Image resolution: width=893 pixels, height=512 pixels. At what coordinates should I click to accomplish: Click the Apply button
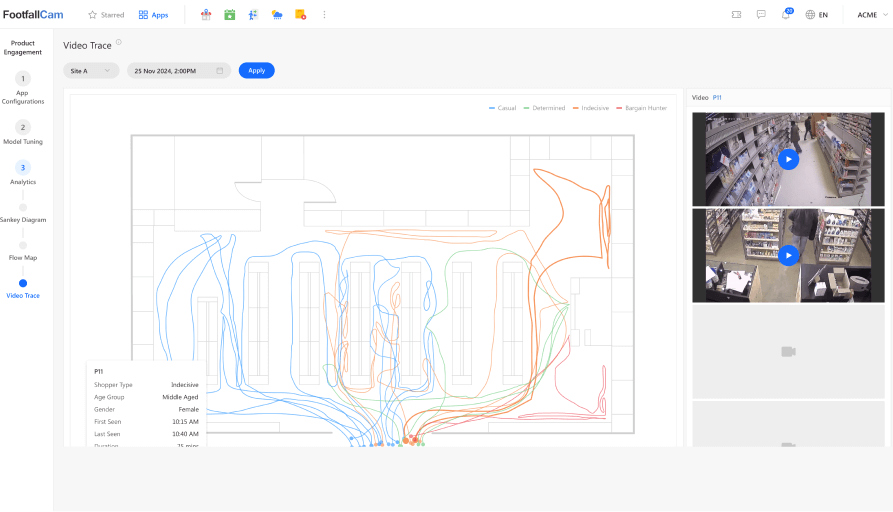(x=256, y=71)
